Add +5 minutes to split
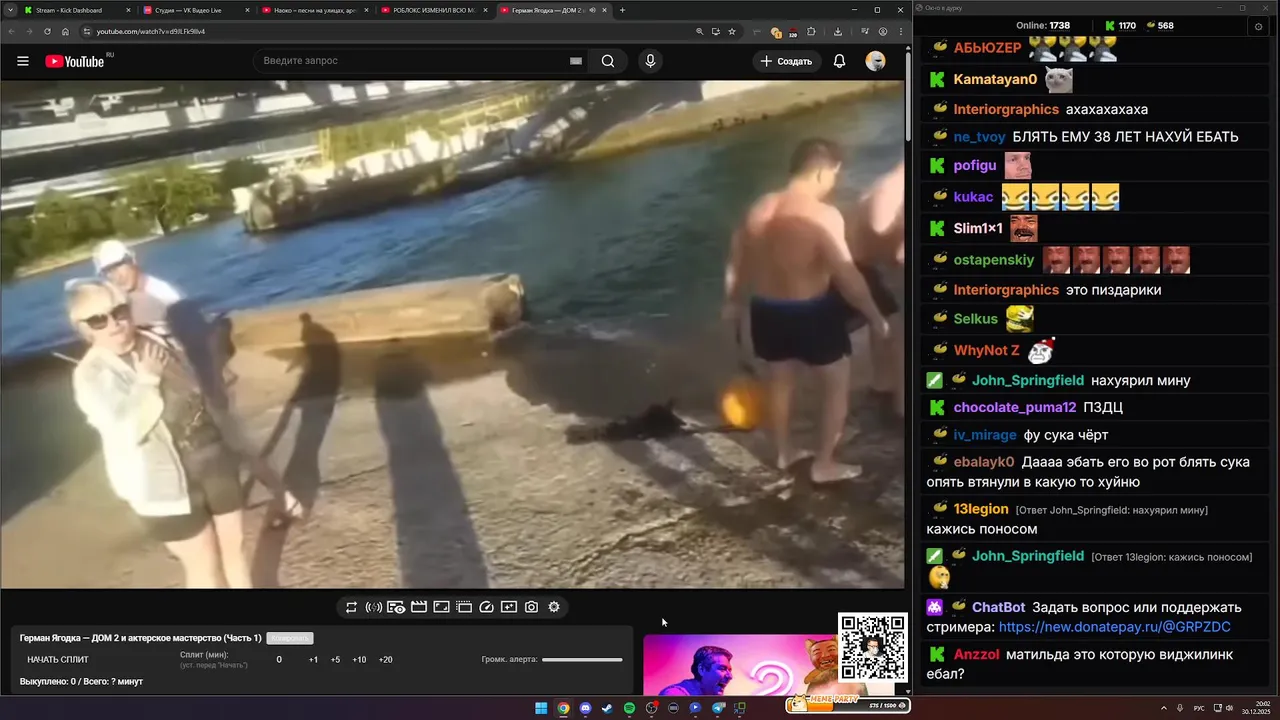The width and height of the screenshot is (1280, 720). point(335,659)
